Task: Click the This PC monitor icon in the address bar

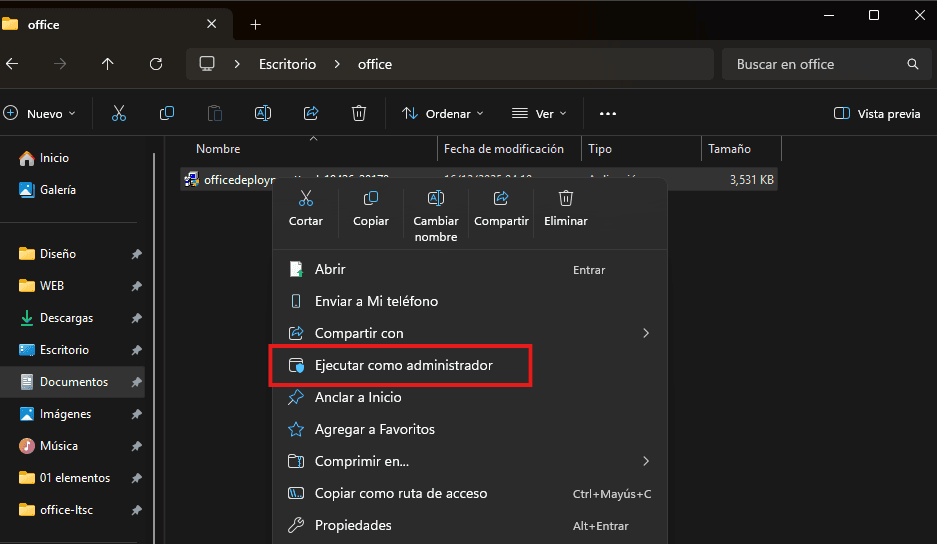Action: tap(207, 64)
